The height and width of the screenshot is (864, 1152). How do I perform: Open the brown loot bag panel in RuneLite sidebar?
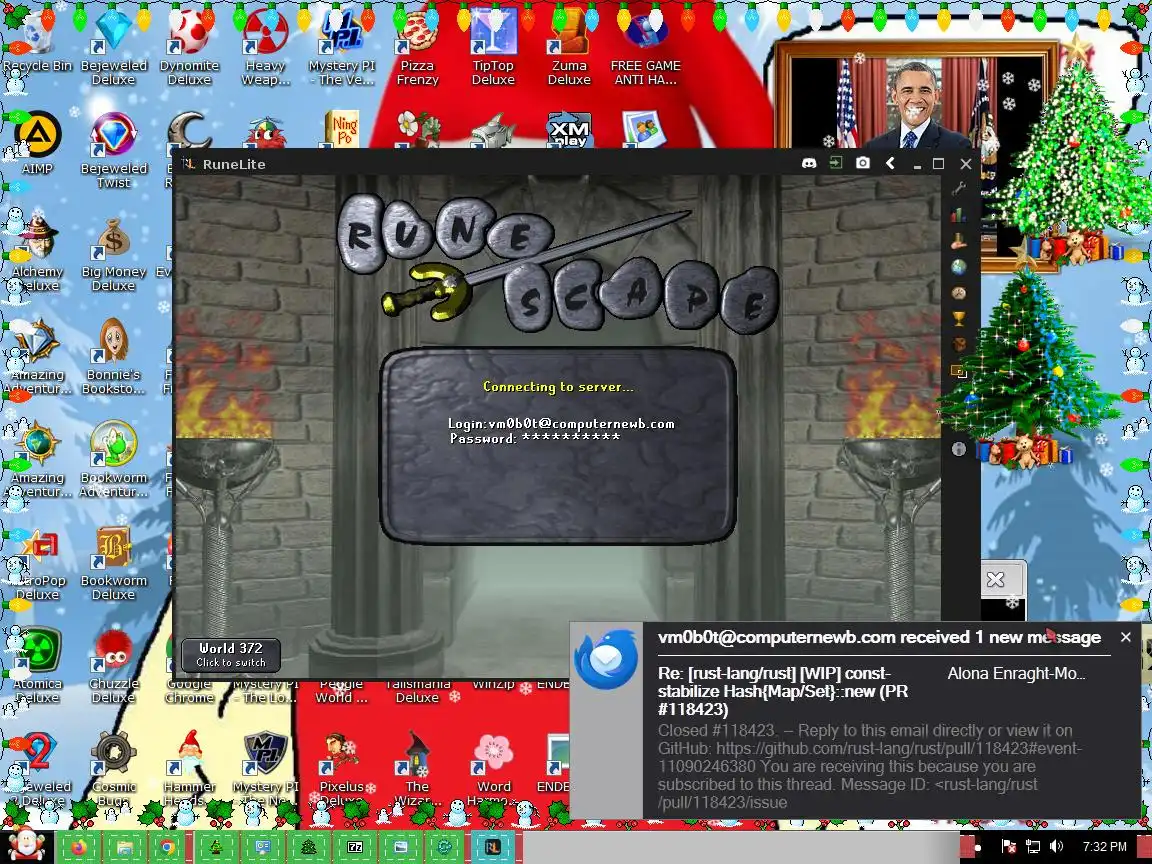coord(958,344)
